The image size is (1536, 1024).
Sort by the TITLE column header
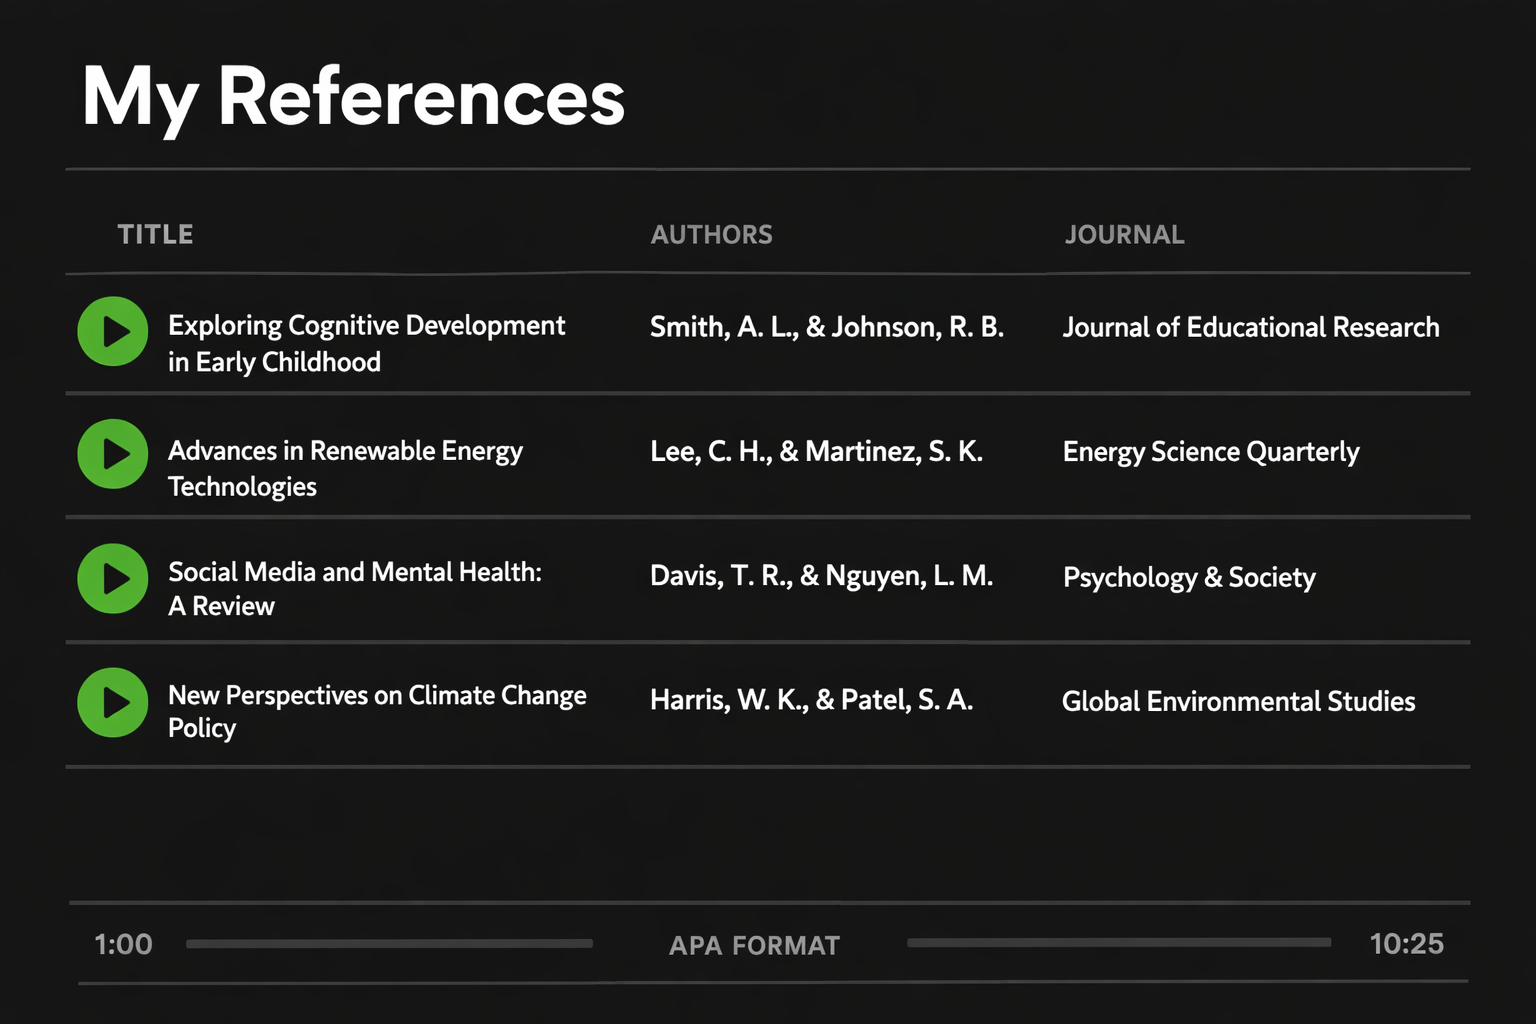click(155, 234)
